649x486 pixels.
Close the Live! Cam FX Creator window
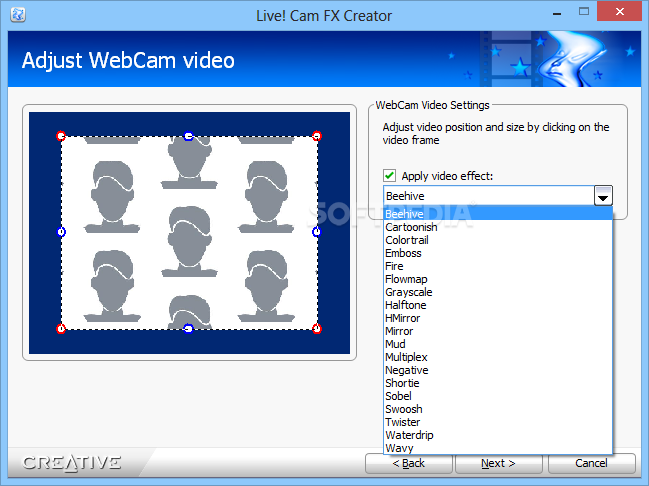620,12
